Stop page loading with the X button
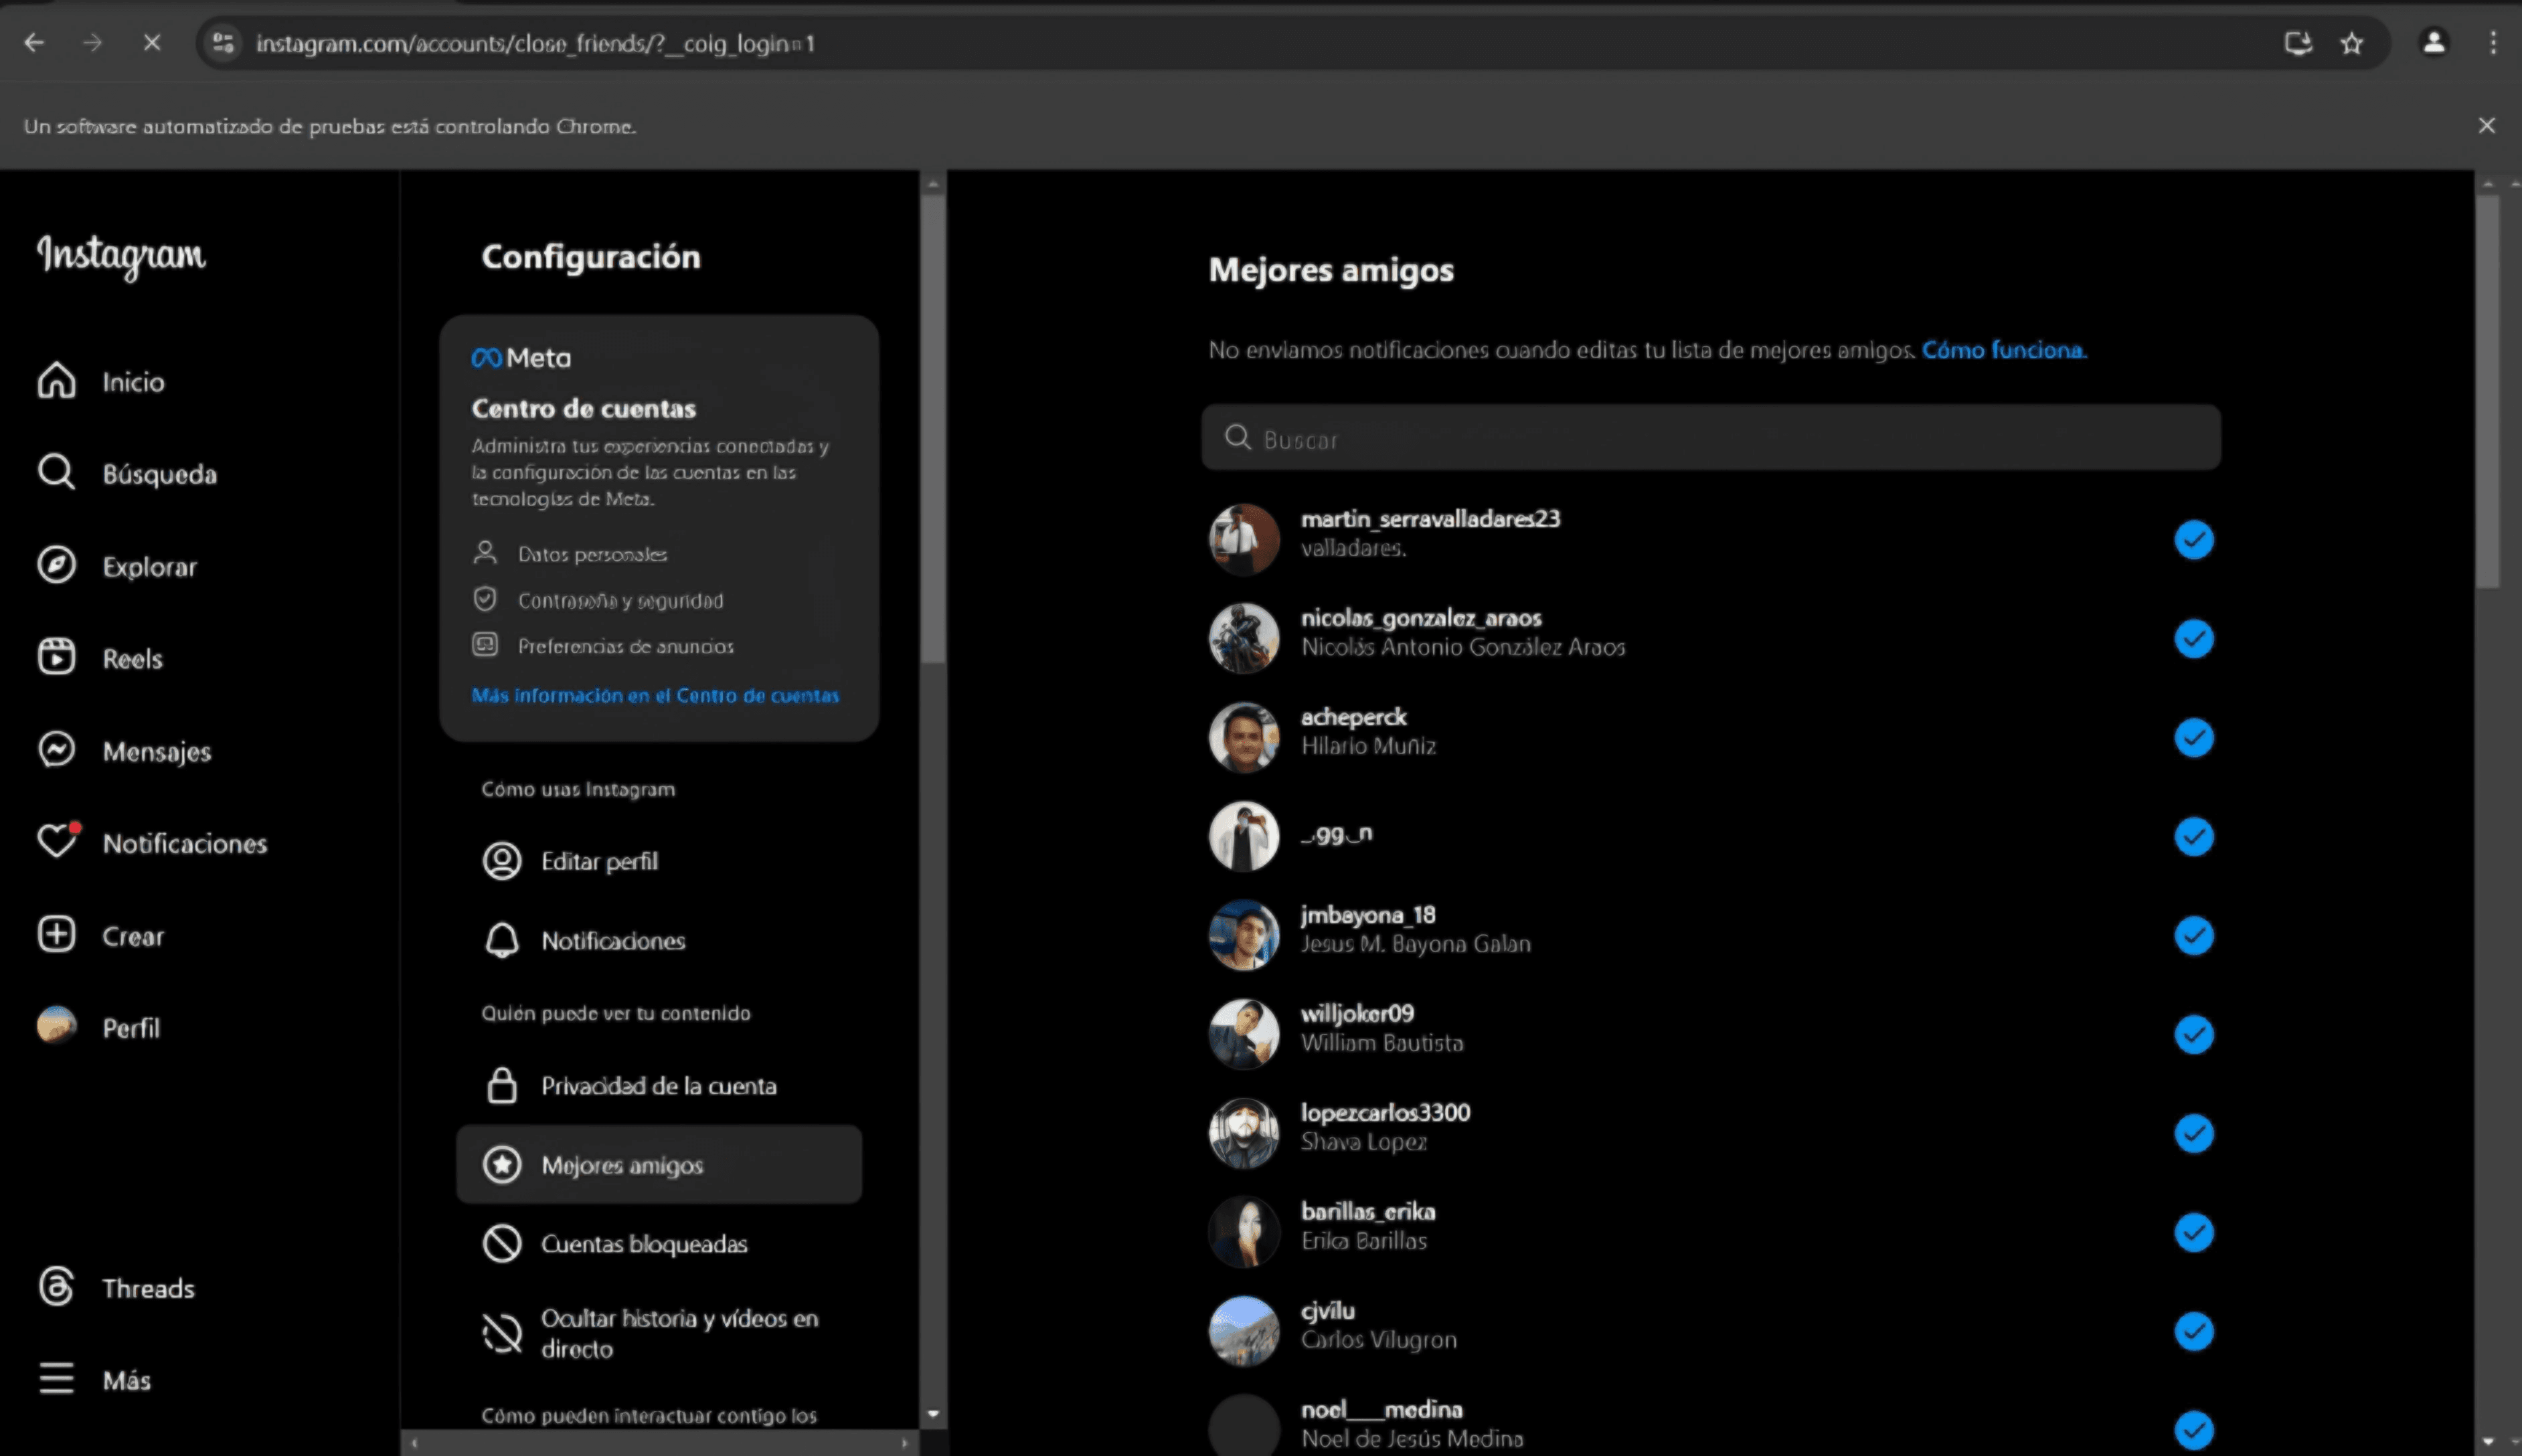The image size is (2522, 1456). [152, 43]
